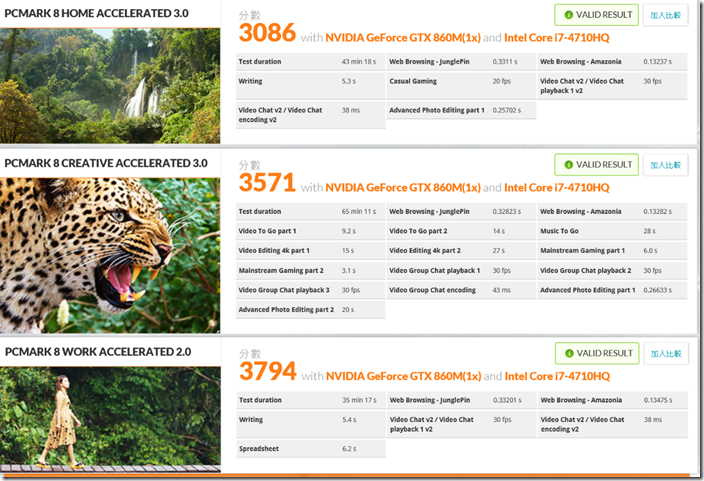This screenshot has width=704, height=481.
Task: Click PCMARK 8 CREATIVE ACCELERATED 3.0 title
Action: tap(106, 163)
